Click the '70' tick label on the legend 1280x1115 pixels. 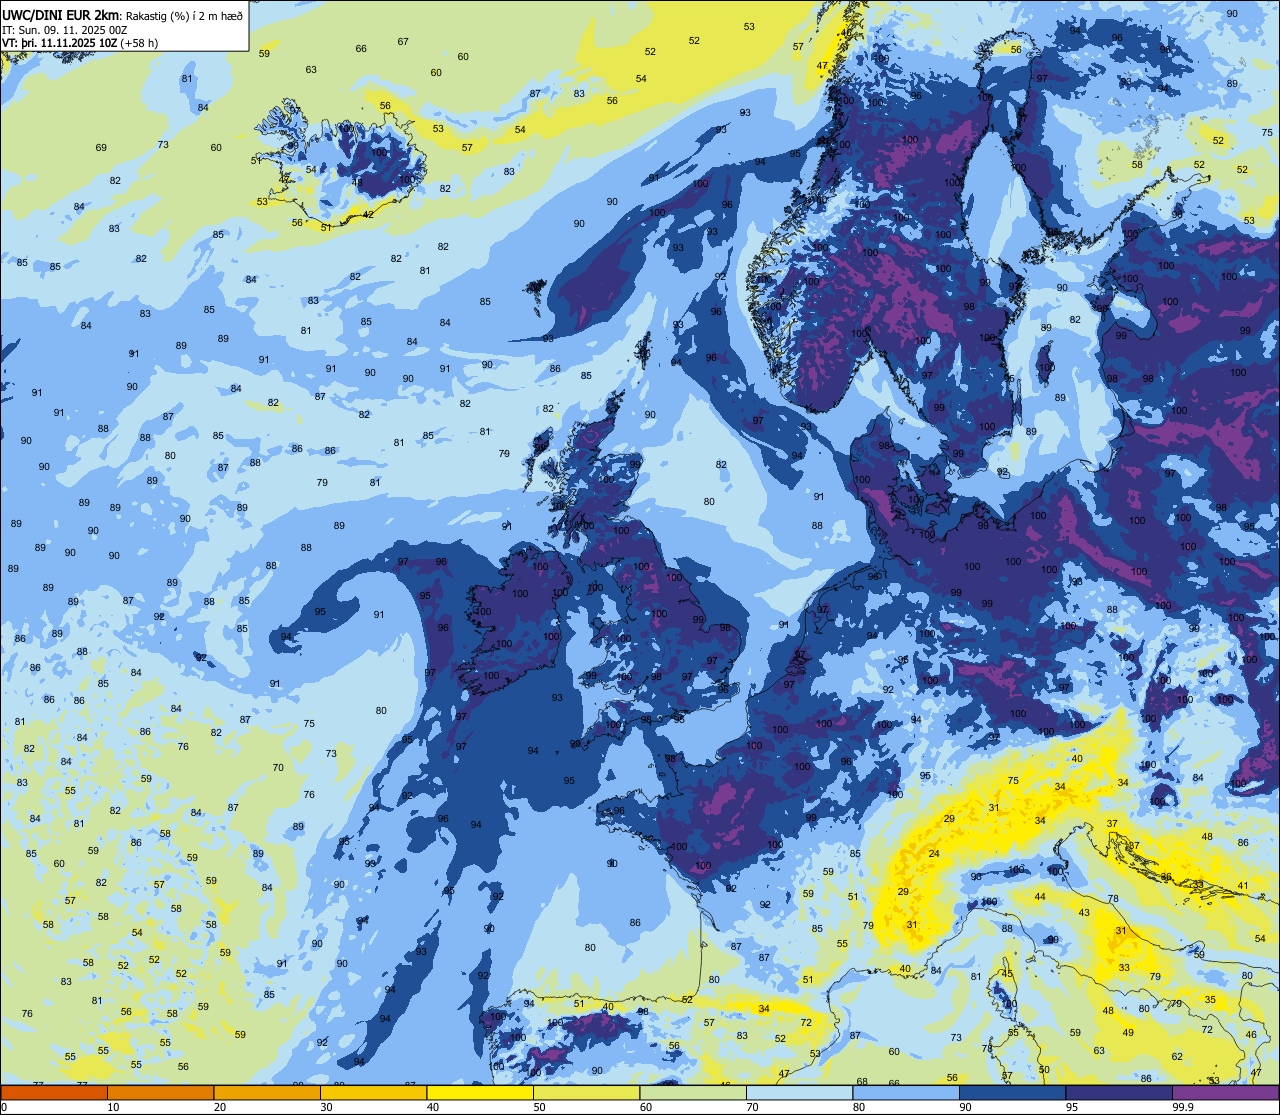[x=752, y=1107]
